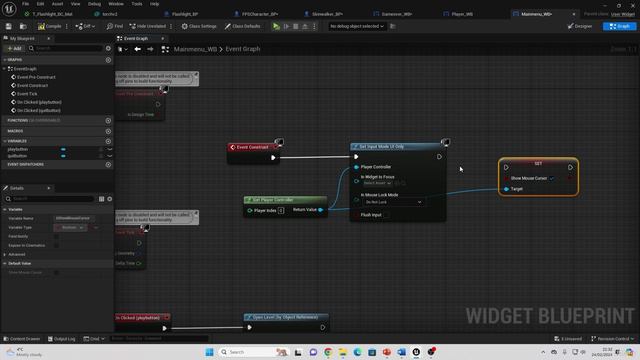This screenshot has width=640, height=360.
Task: Click the graph icon before Mainmenu_WB breadcrumb
Action: point(165,49)
